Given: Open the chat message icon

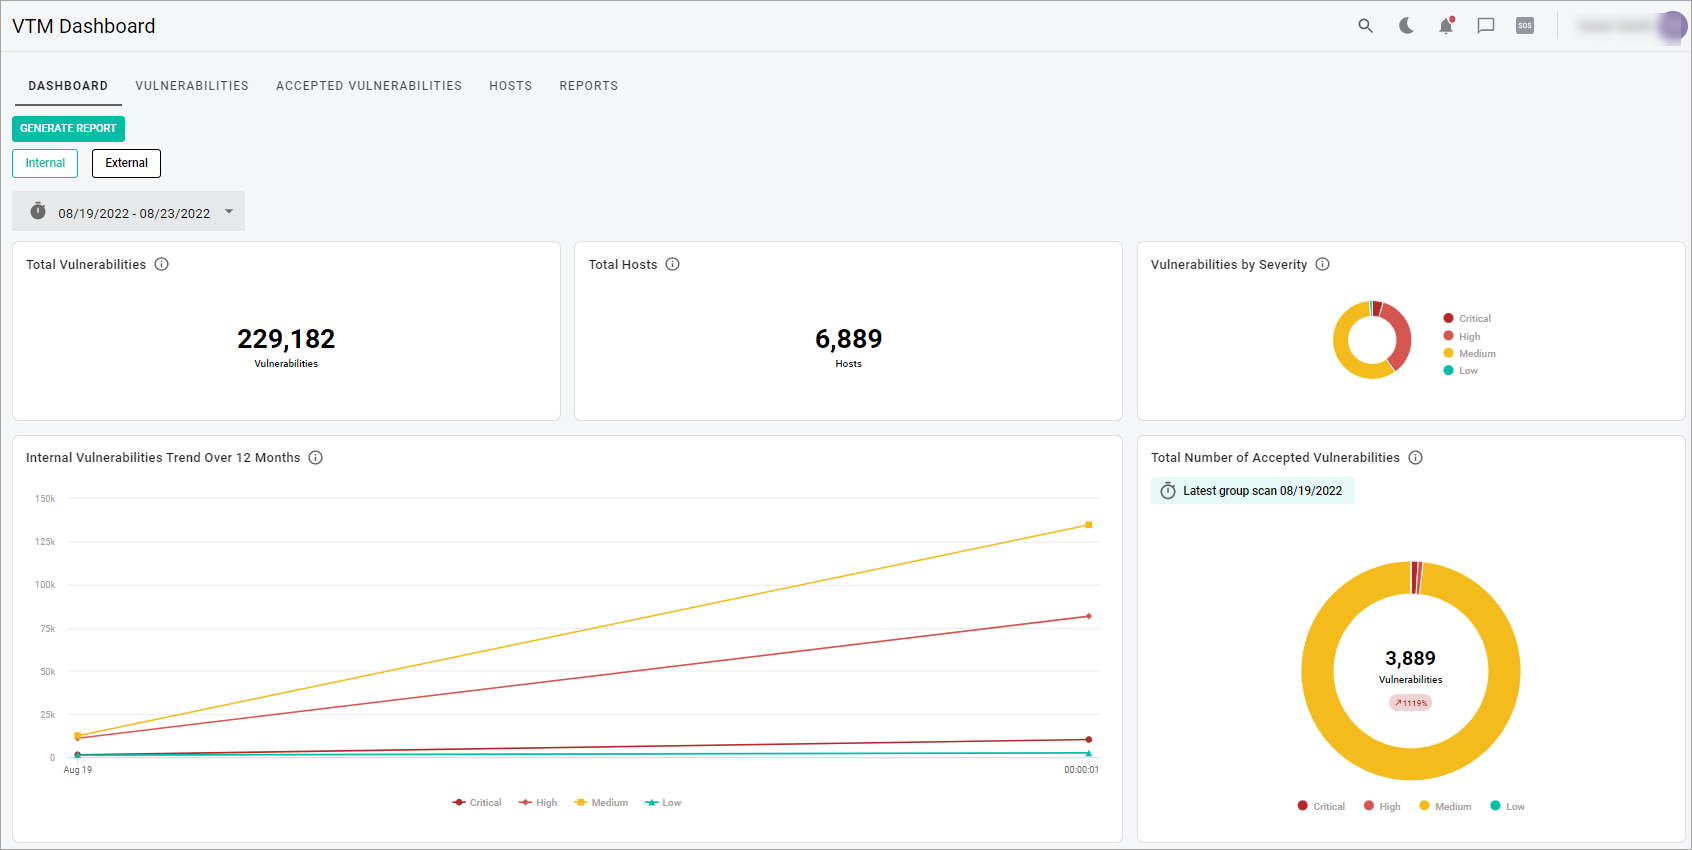Looking at the screenshot, I should (1486, 26).
